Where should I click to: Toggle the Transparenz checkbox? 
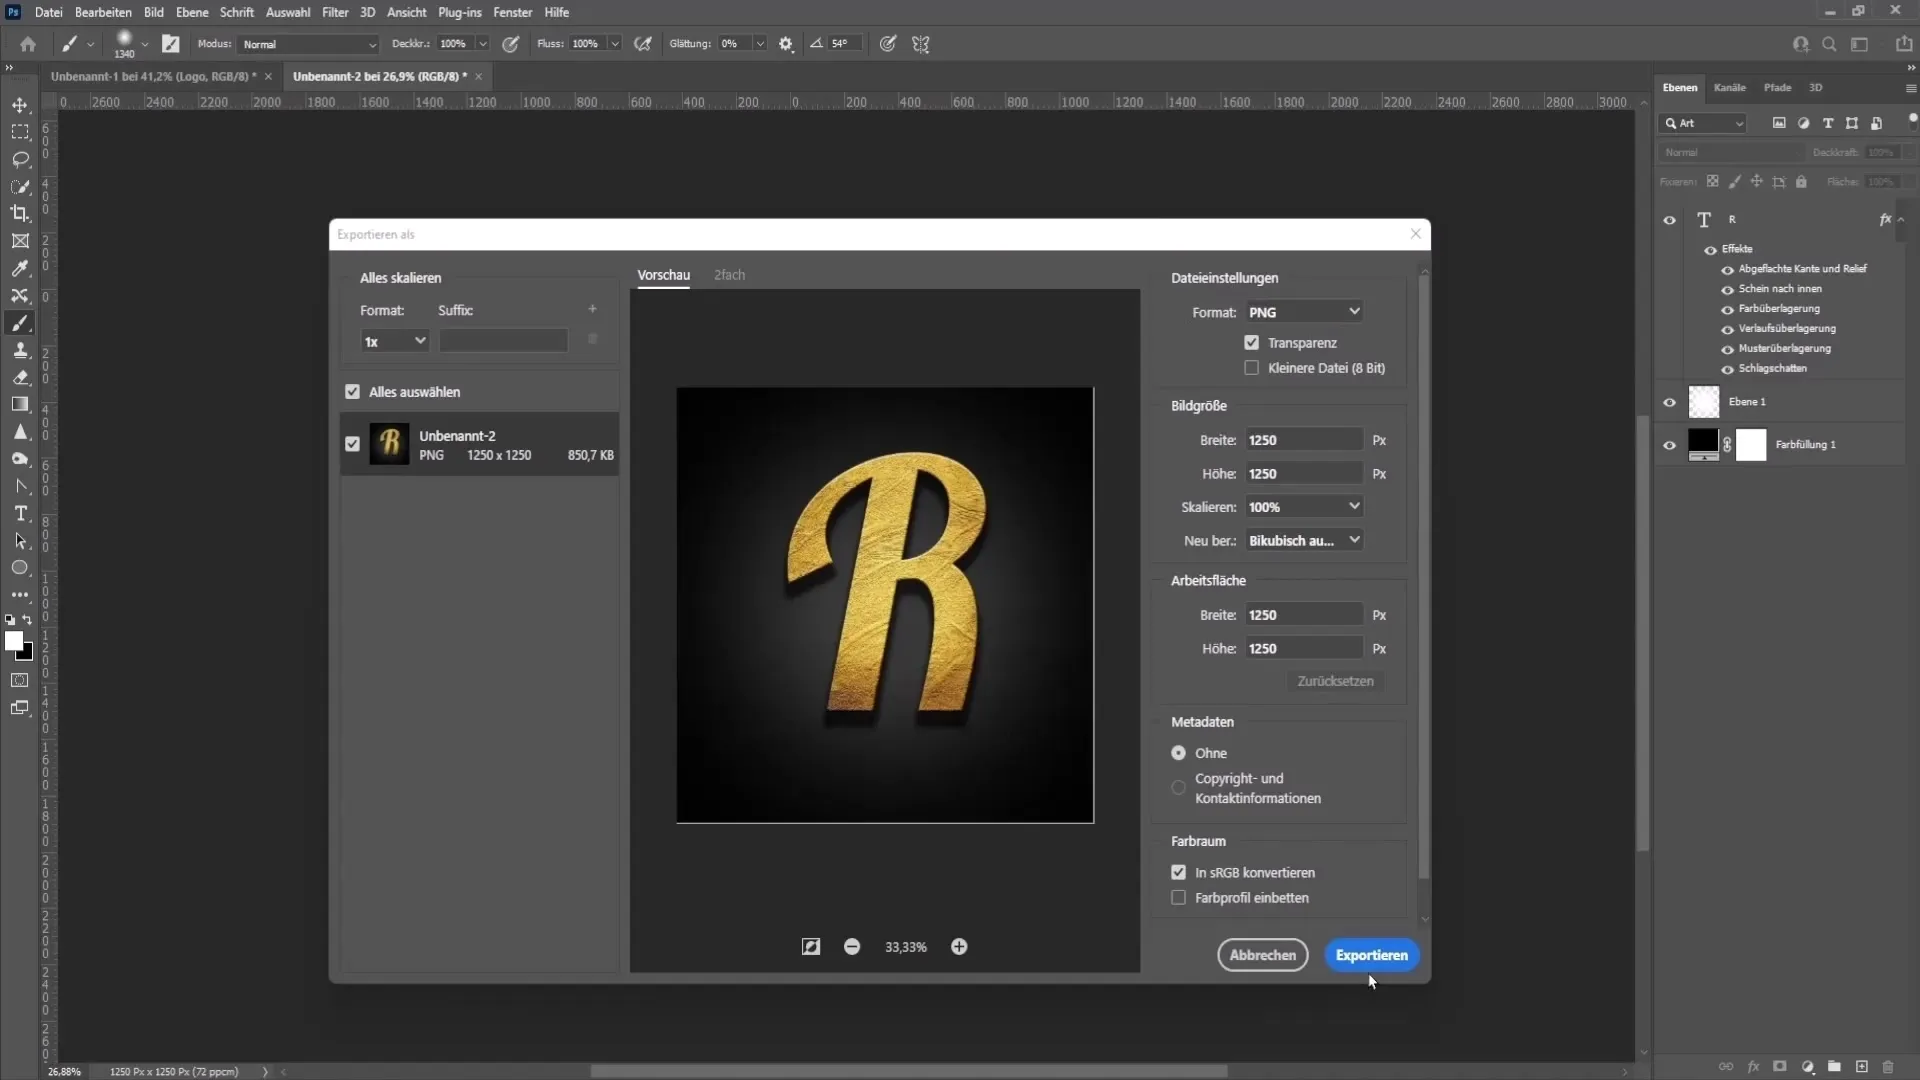coord(1252,342)
